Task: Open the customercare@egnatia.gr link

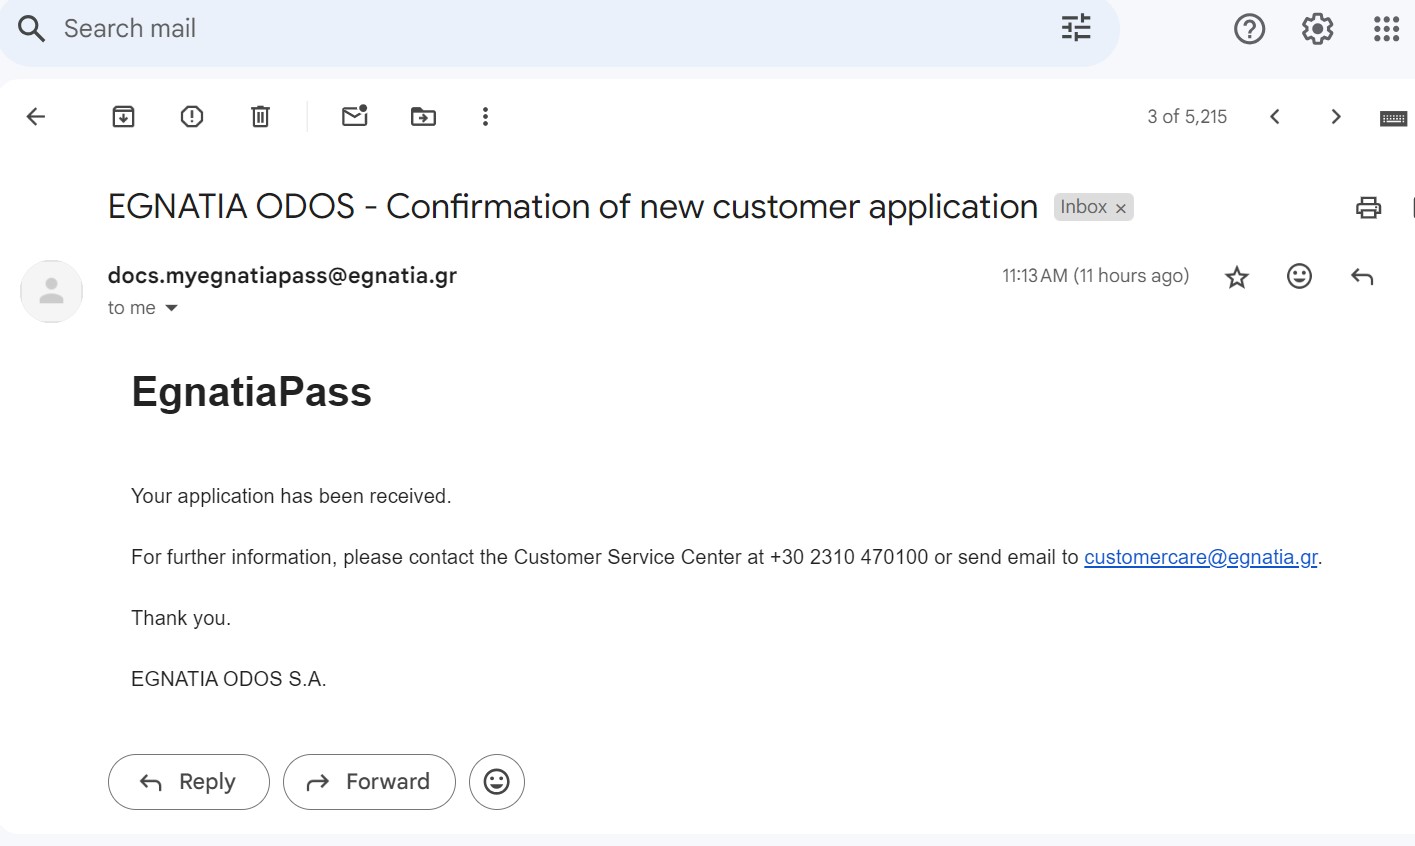Action: click(1201, 557)
